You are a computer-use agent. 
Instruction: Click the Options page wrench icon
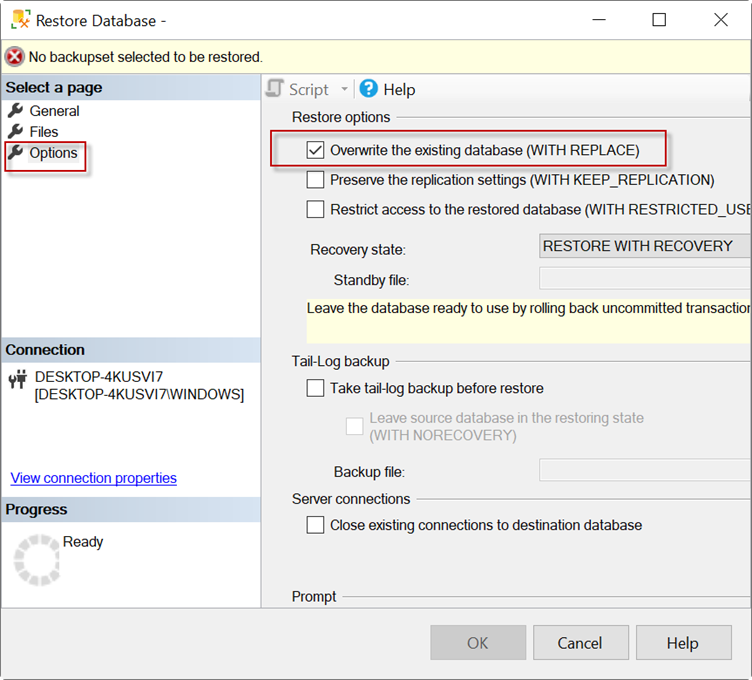pos(16,153)
